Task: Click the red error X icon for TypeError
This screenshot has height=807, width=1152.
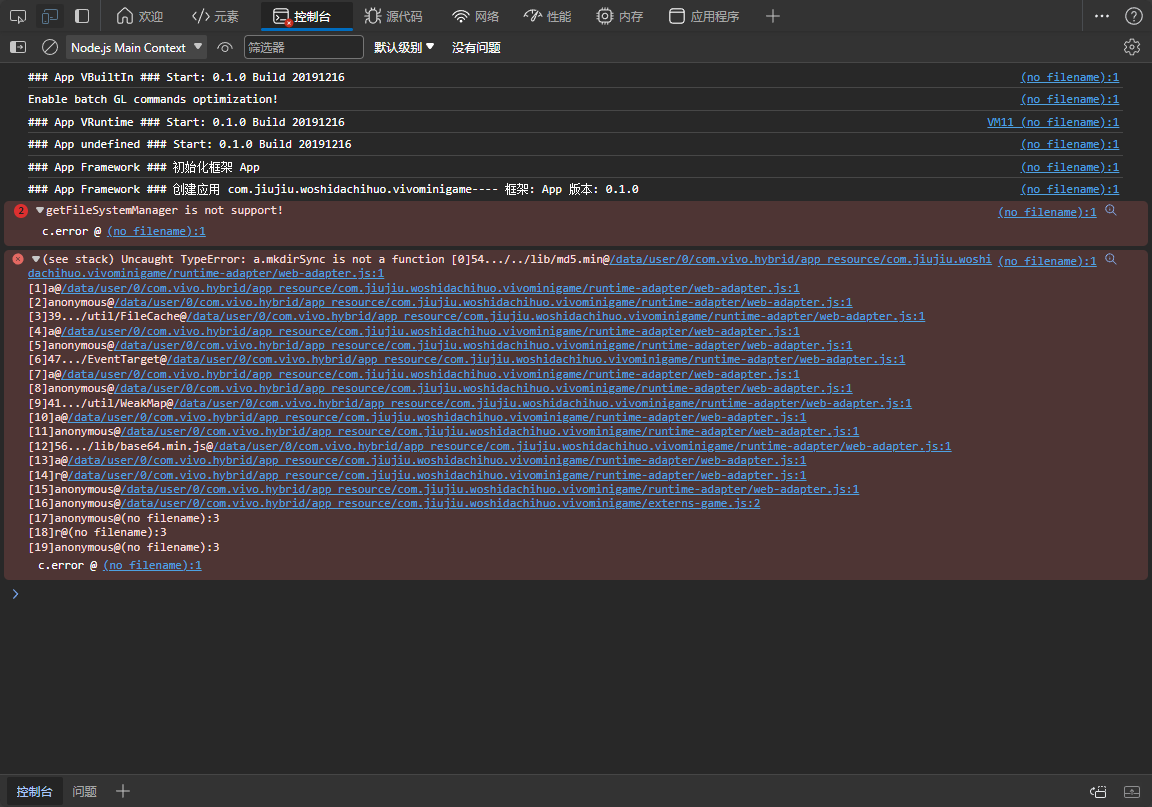Action: (x=18, y=259)
